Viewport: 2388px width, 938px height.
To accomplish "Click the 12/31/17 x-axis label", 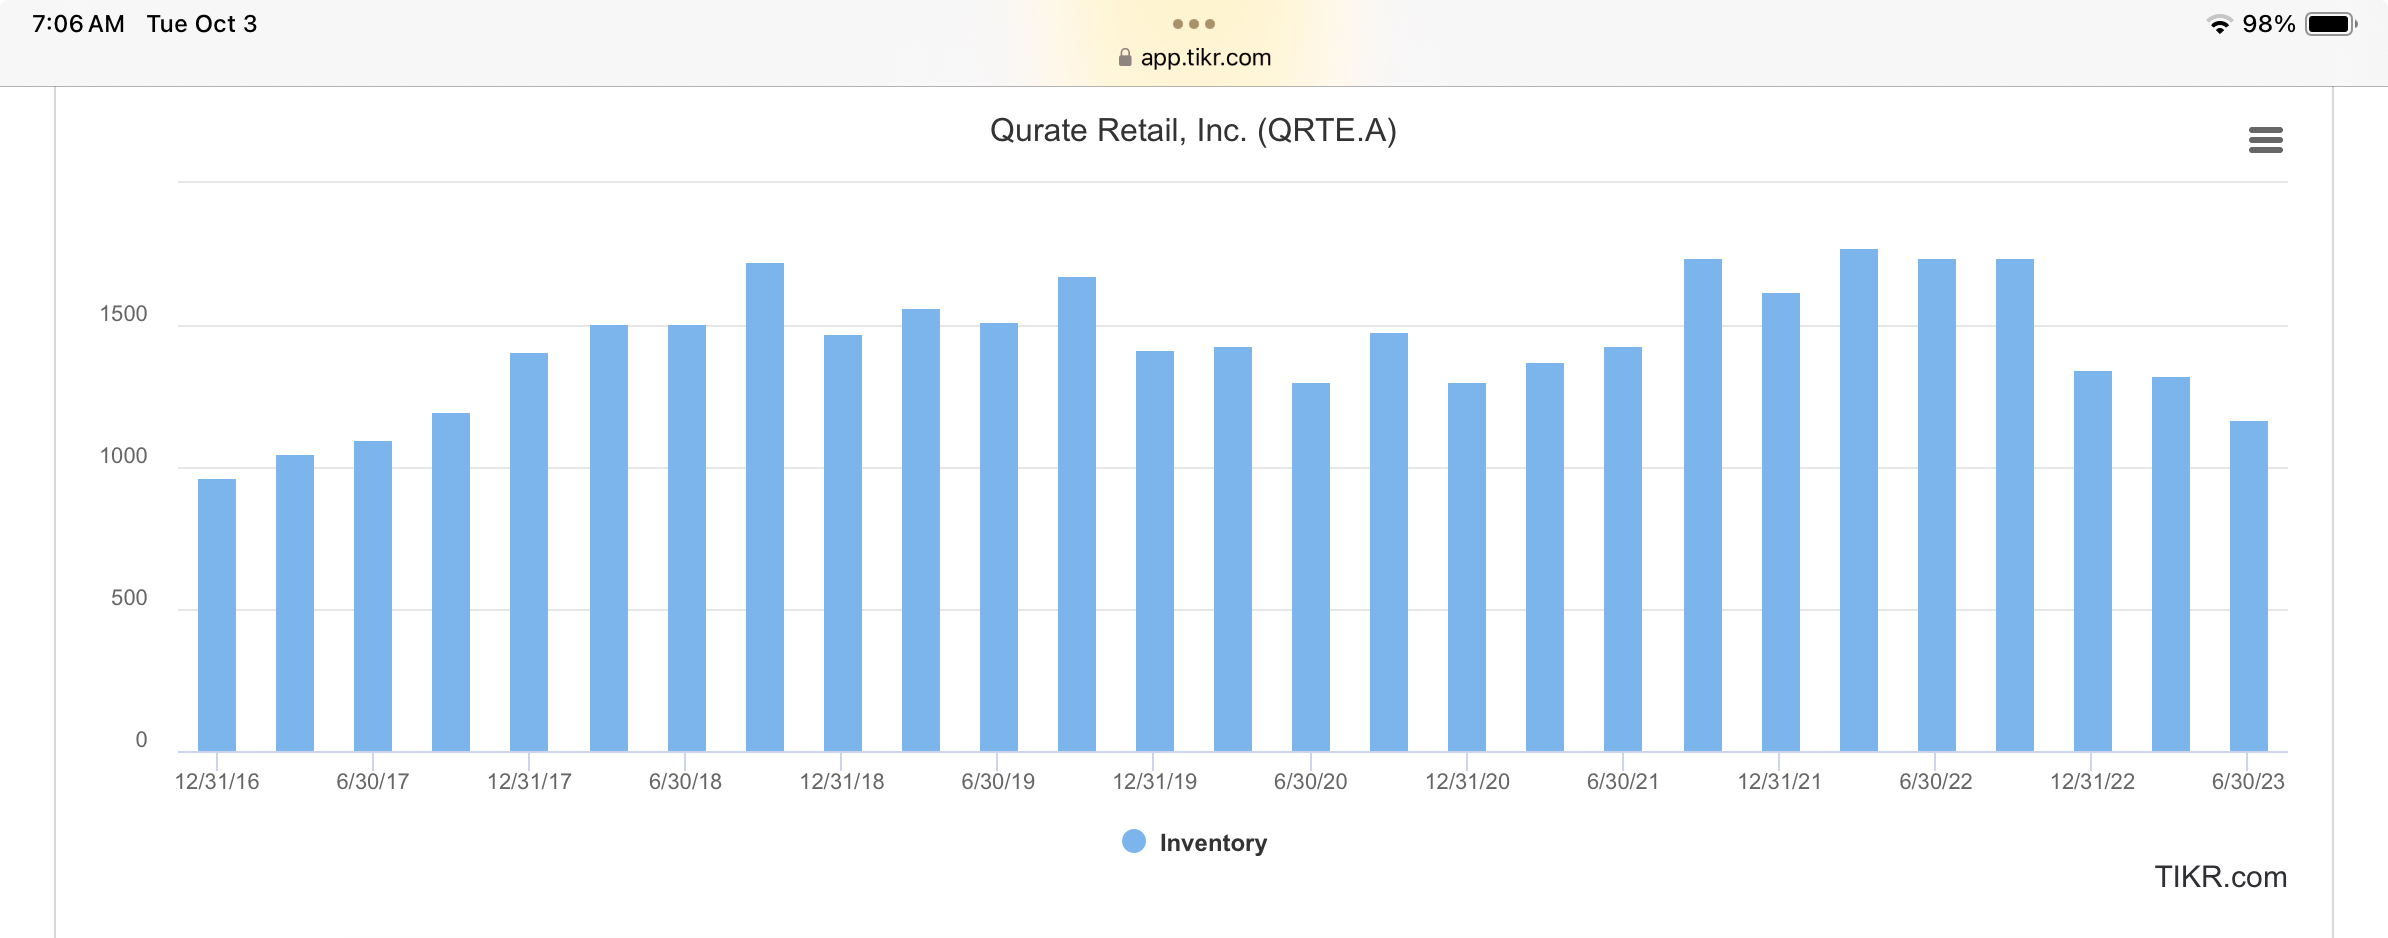I will pos(529,782).
